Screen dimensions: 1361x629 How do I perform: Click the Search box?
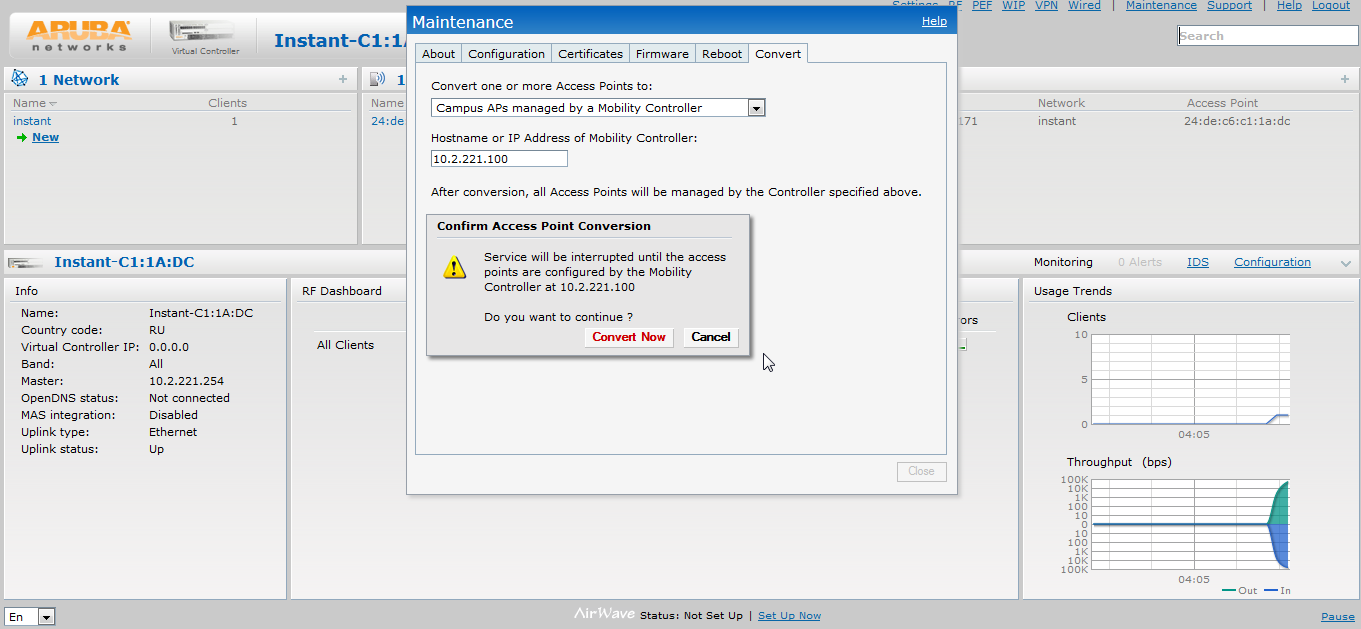coord(1267,36)
